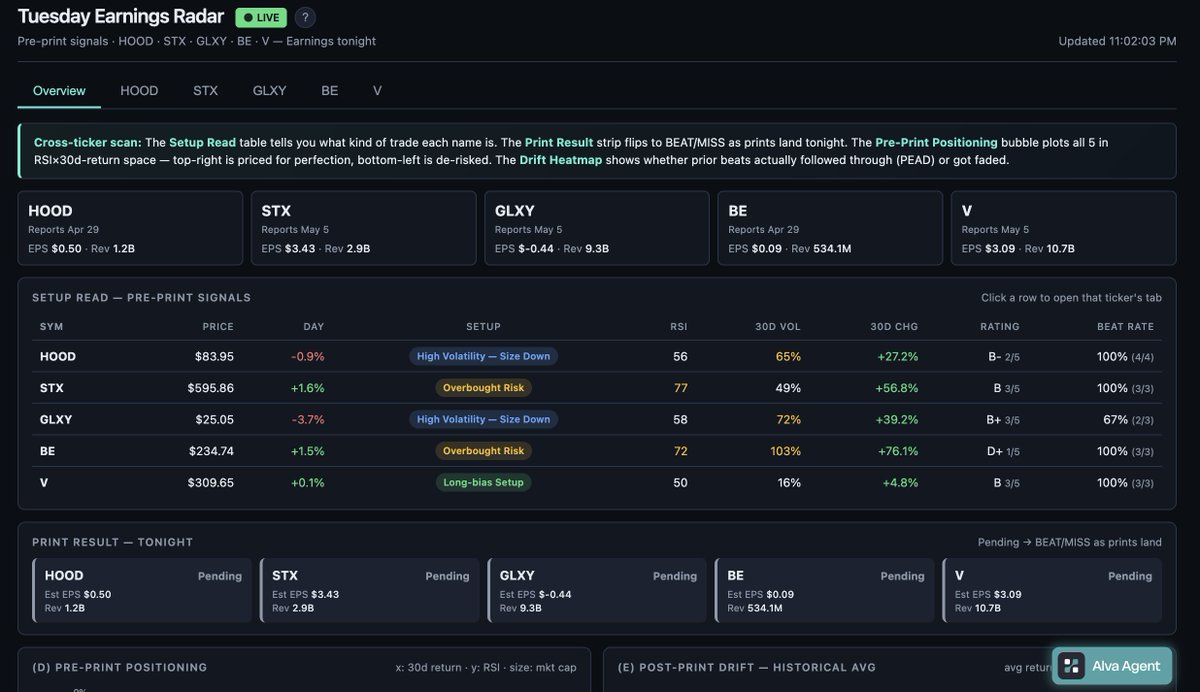Screen dimensions: 1200x692
Task: Open the GLXY row in Setup Read table
Action: (597, 419)
